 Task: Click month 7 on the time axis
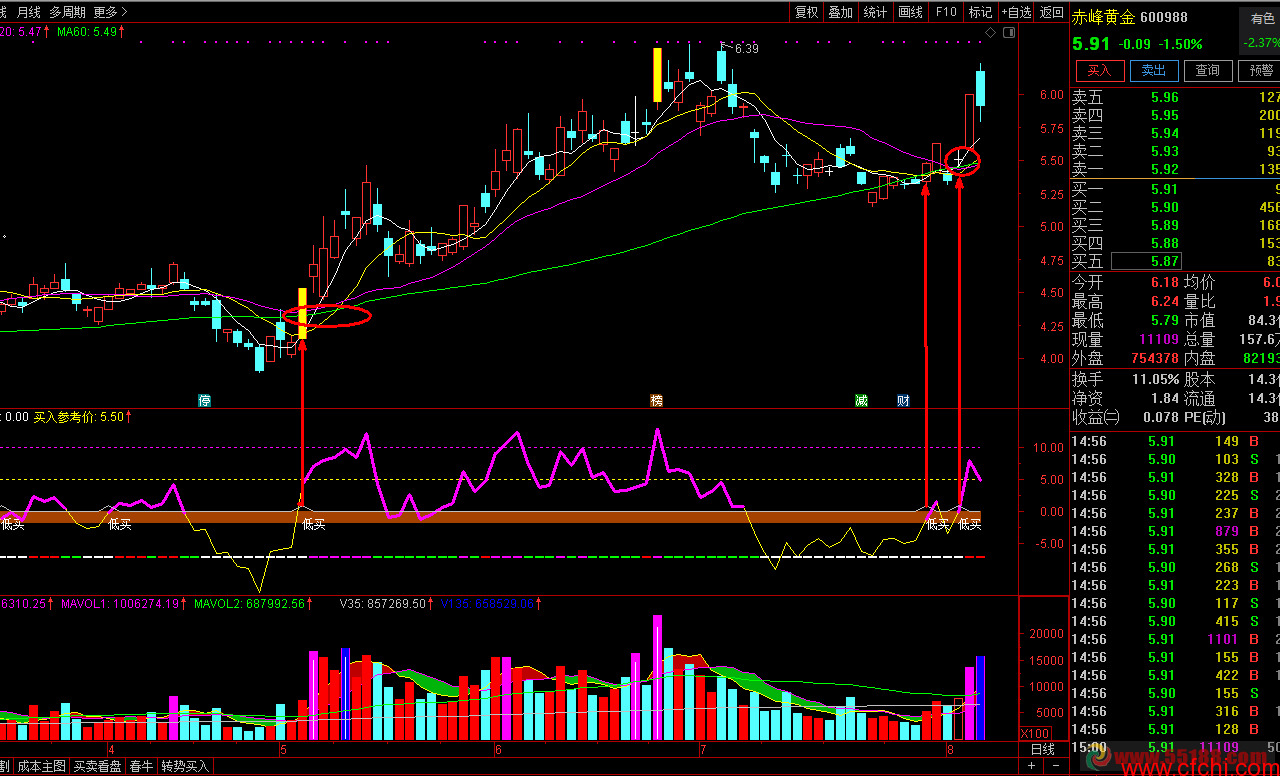click(x=703, y=749)
